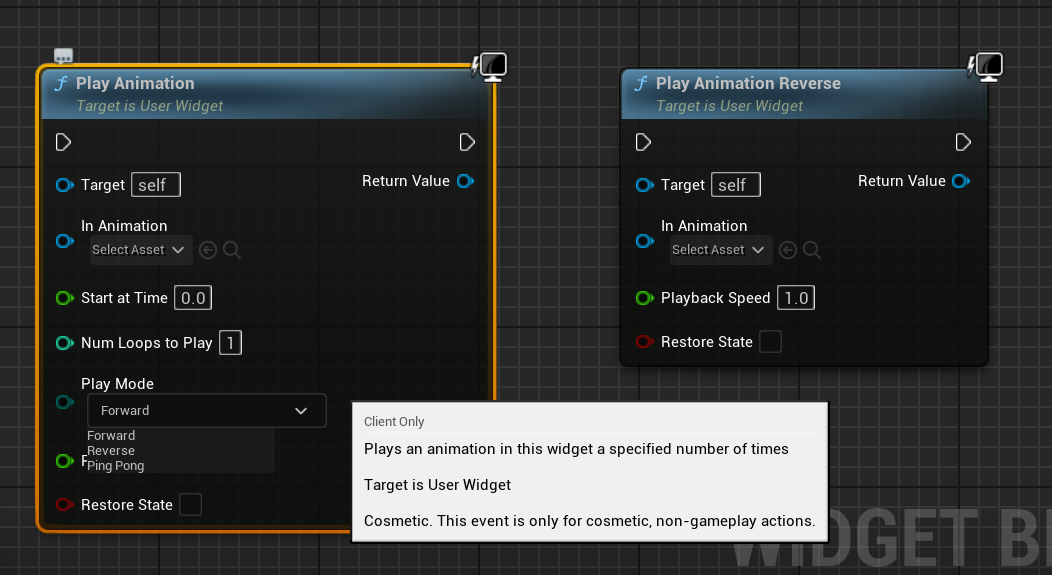Choose Ping Pong from the Play Mode list
The height and width of the screenshot is (575, 1052).
(x=116, y=466)
